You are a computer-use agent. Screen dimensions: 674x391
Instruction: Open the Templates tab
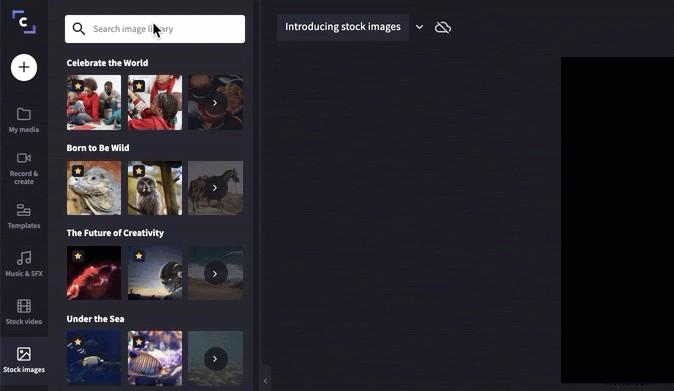coord(24,216)
